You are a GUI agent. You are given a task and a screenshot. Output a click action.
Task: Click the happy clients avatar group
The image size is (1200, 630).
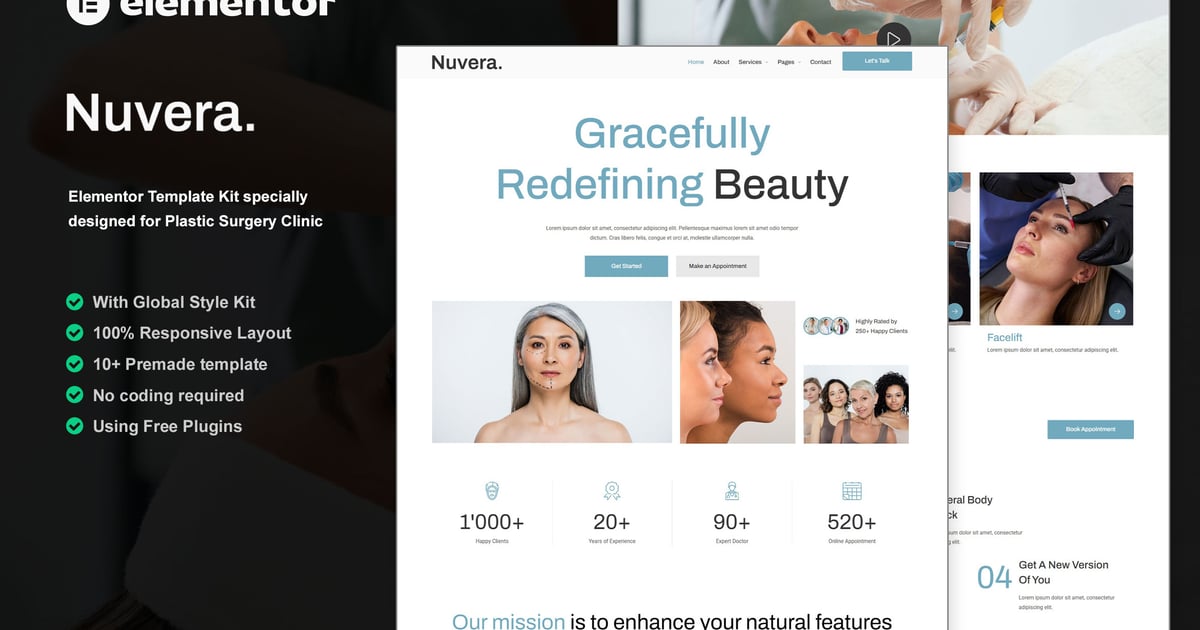point(826,325)
